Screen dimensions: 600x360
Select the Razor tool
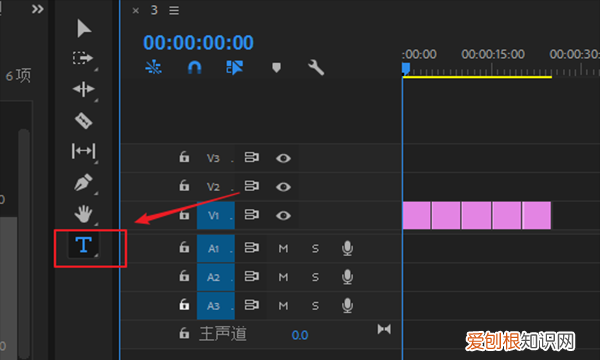coord(83,121)
